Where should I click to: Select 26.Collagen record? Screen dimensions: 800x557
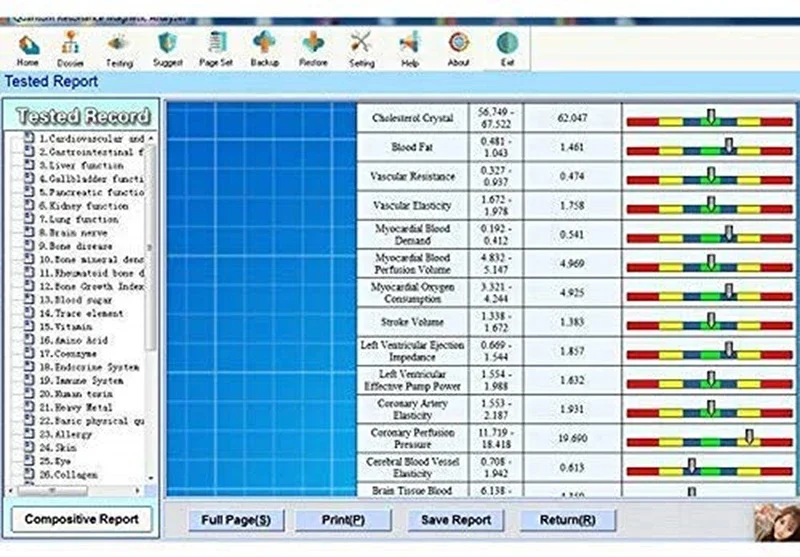(68, 474)
